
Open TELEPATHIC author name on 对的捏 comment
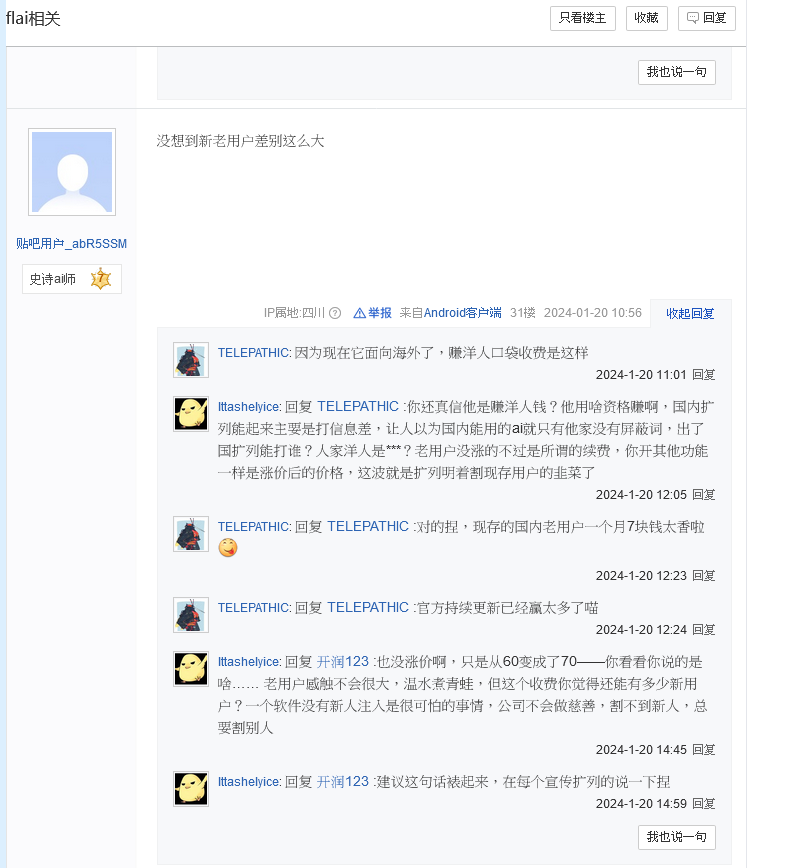click(254, 526)
